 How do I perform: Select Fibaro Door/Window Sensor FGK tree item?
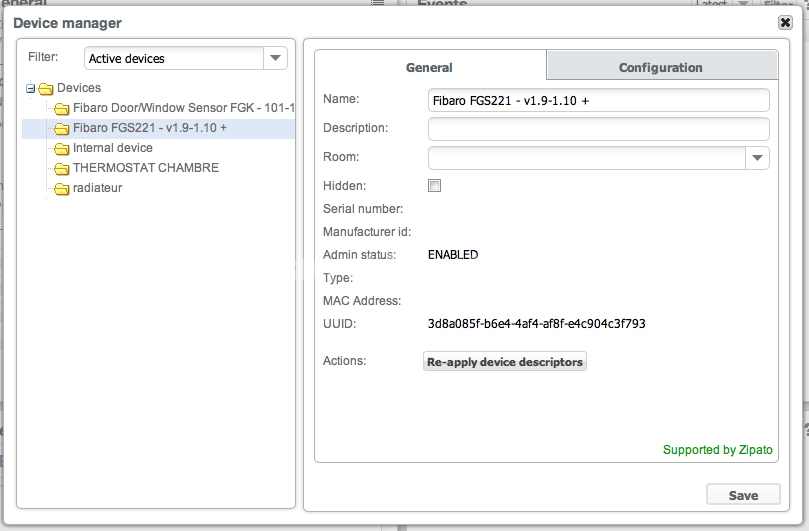[x=184, y=108]
